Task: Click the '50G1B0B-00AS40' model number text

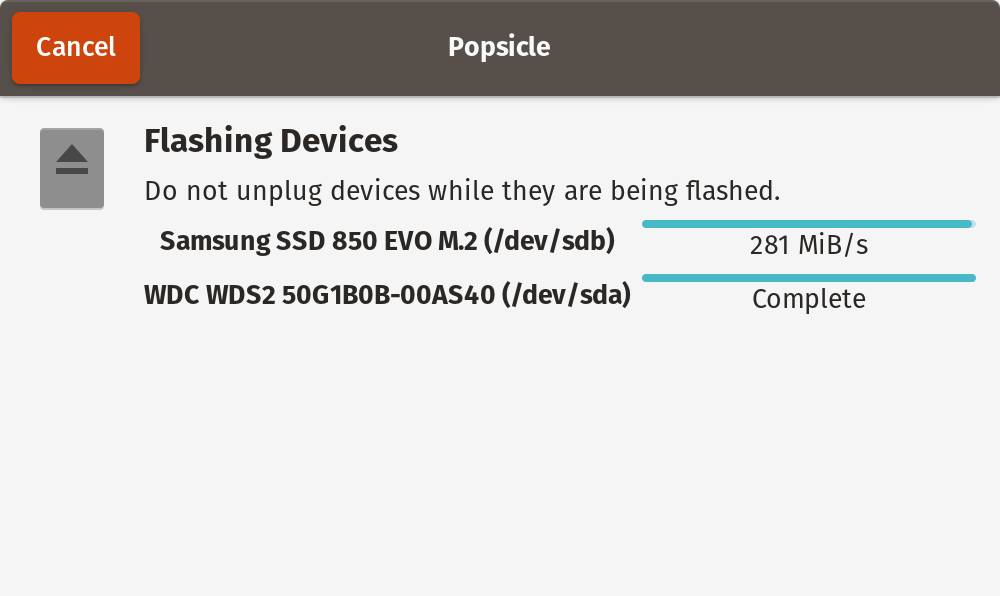Action: coord(389,295)
